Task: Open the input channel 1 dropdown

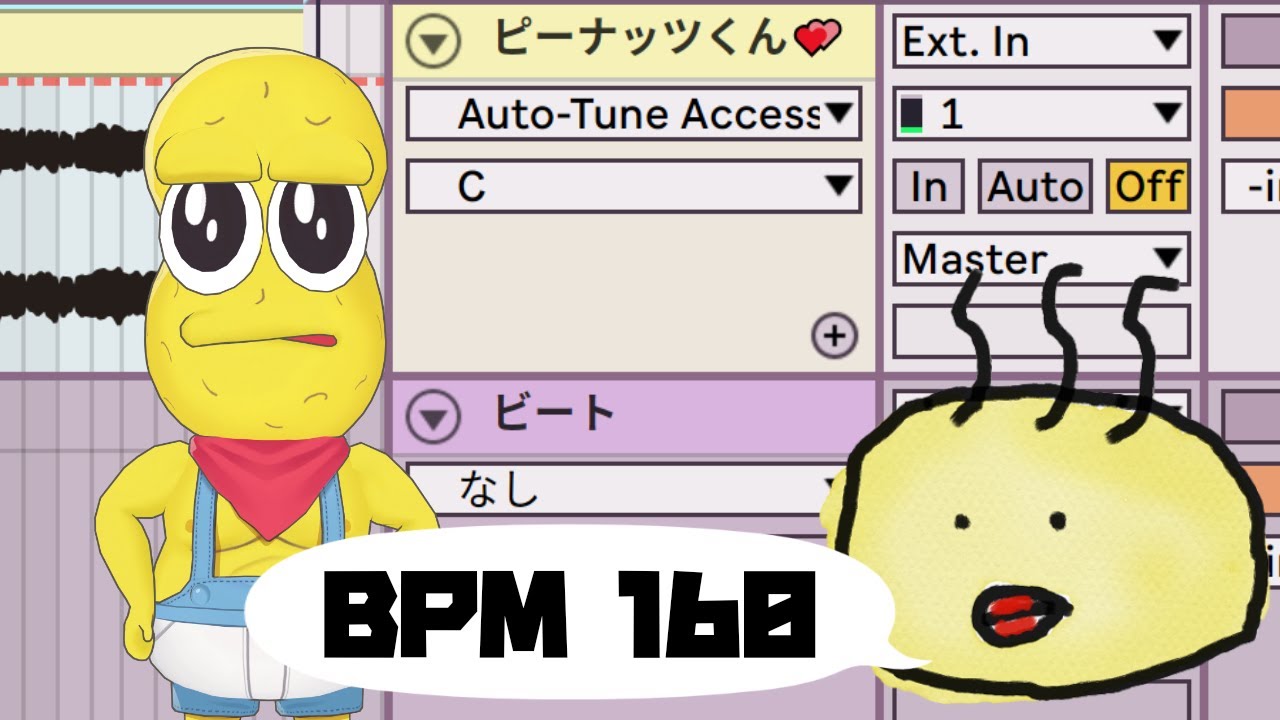Action: click(1041, 114)
